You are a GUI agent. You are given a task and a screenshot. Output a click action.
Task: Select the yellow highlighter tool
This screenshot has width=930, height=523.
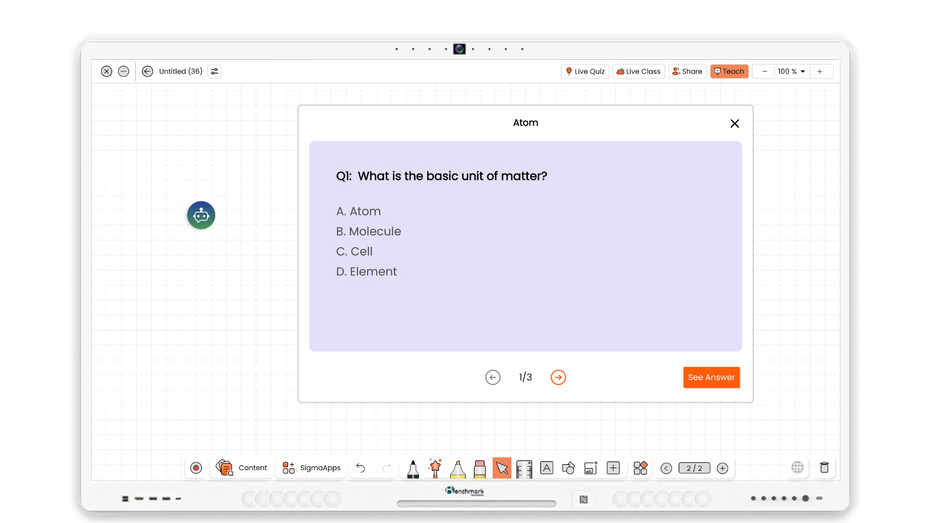[x=457, y=468]
